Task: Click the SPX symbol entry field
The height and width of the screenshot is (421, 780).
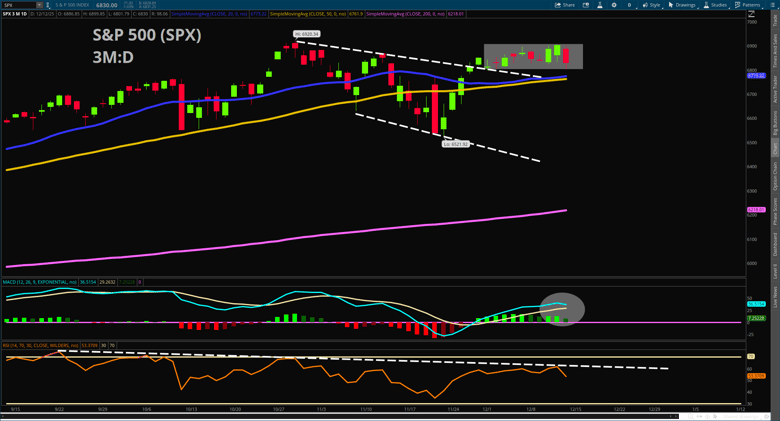Action: point(19,5)
